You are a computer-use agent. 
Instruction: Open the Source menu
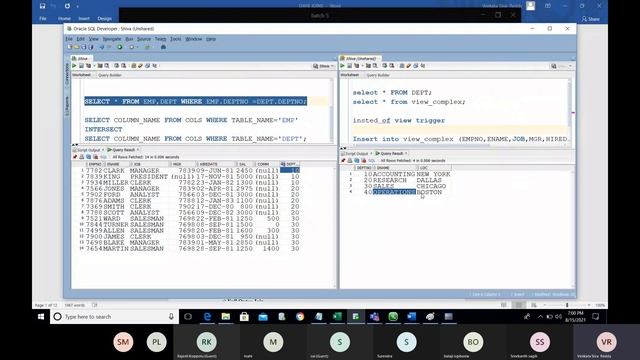point(144,39)
